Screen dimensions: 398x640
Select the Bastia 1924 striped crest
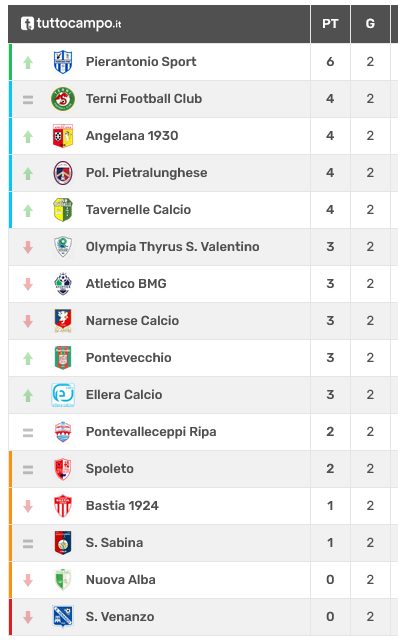[x=63, y=506]
